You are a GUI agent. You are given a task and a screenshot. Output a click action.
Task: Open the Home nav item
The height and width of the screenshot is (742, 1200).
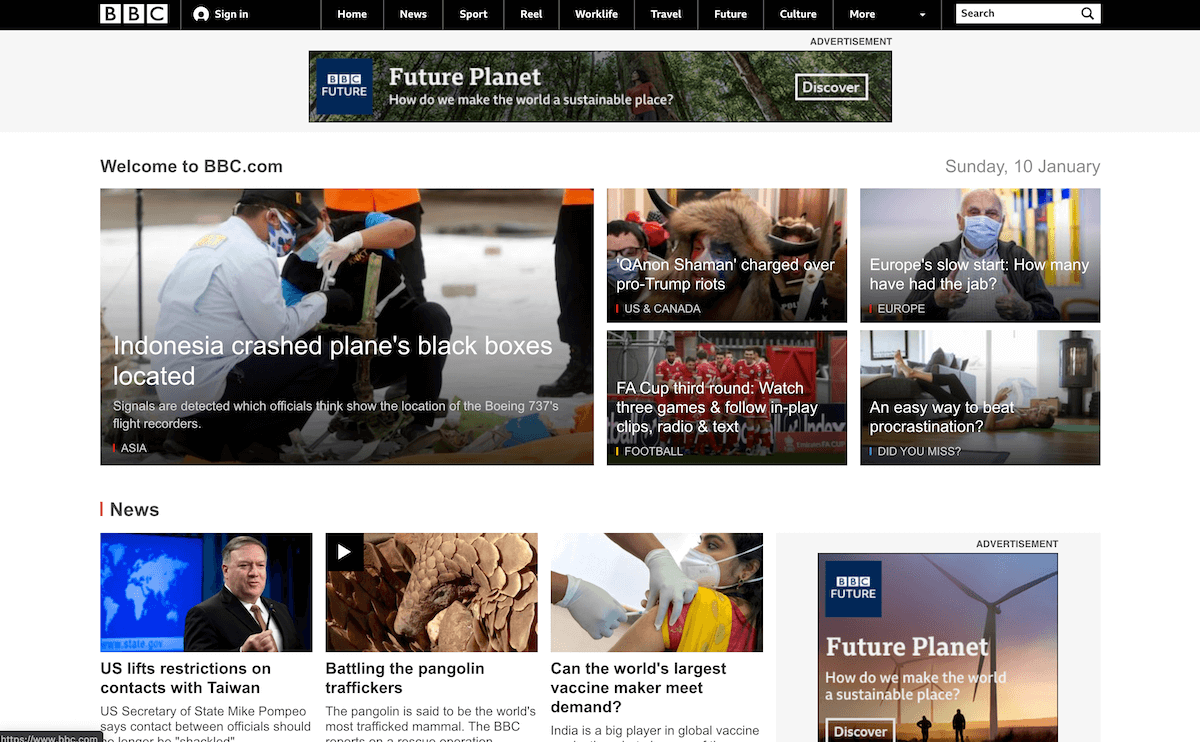pos(352,14)
